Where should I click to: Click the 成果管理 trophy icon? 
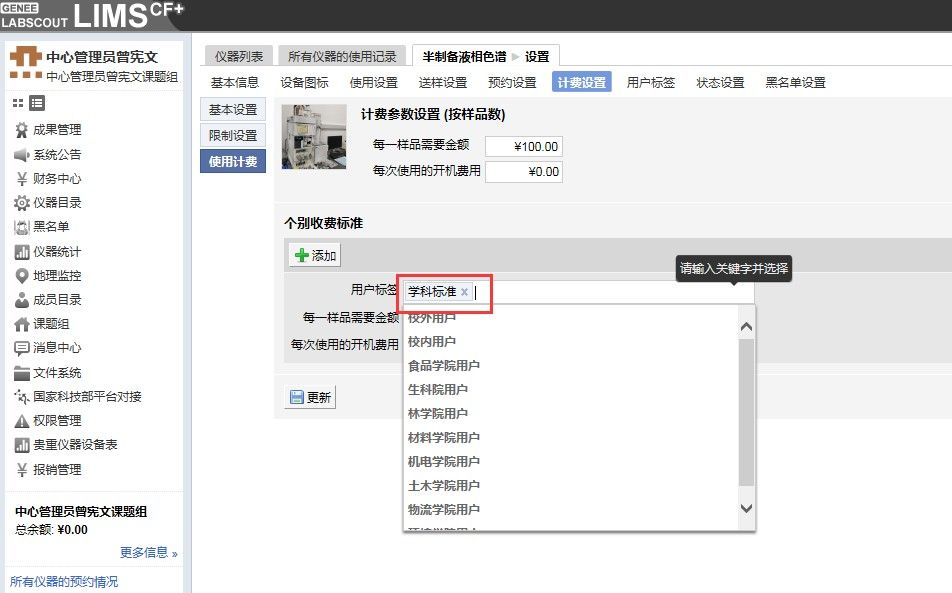pyautogui.click(x=21, y=130)
